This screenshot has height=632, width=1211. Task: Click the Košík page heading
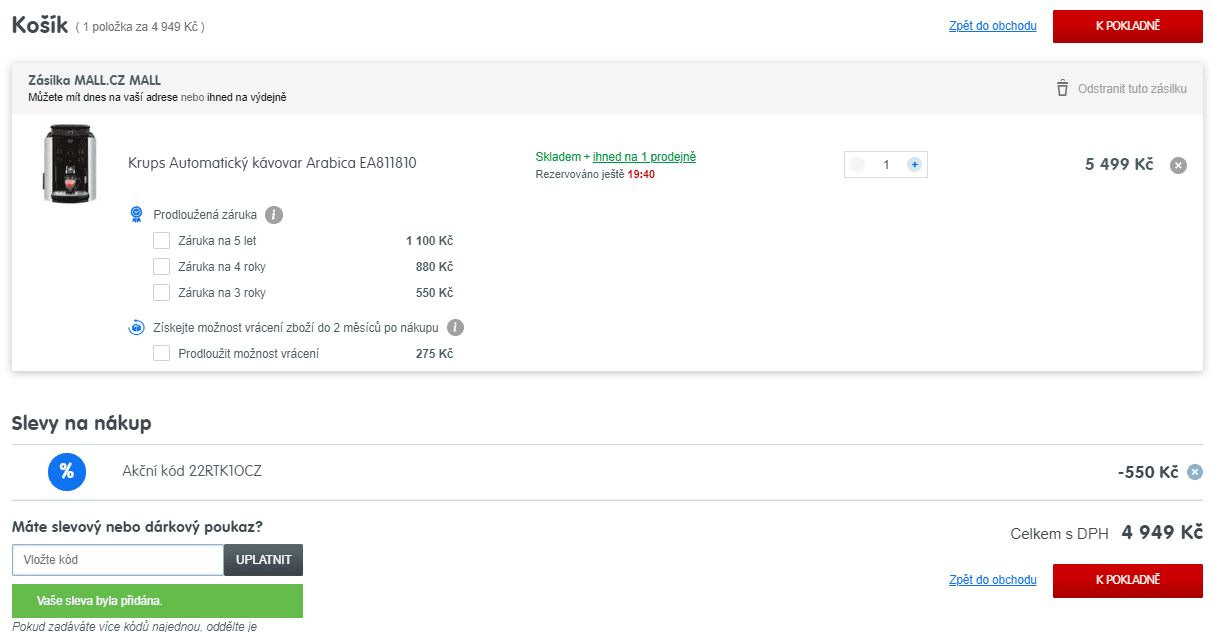tap(40, 25)
